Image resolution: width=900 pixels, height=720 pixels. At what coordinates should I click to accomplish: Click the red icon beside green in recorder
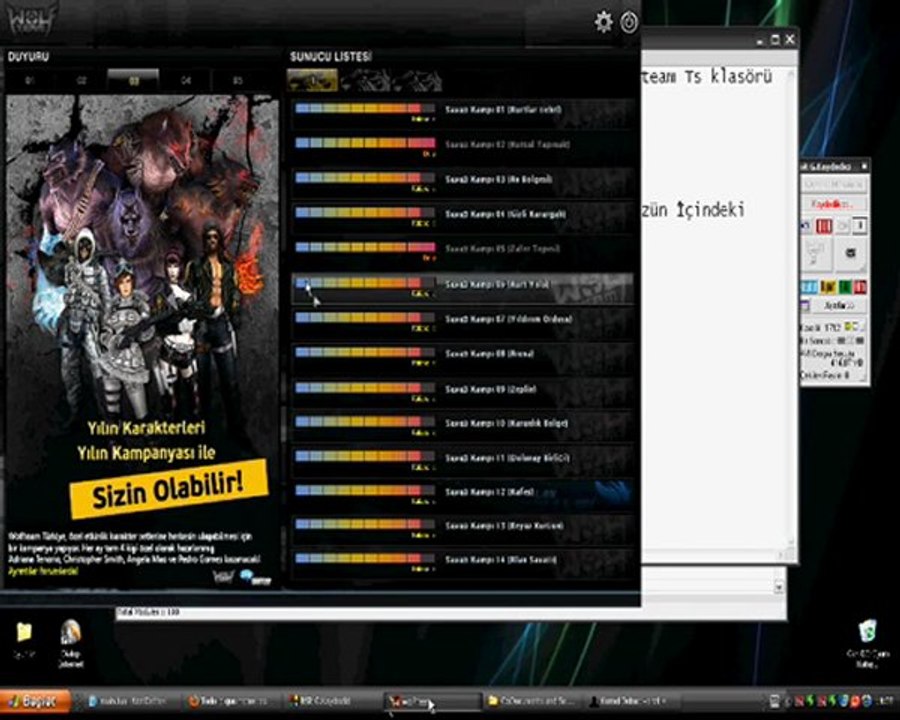tap(860, 287)
